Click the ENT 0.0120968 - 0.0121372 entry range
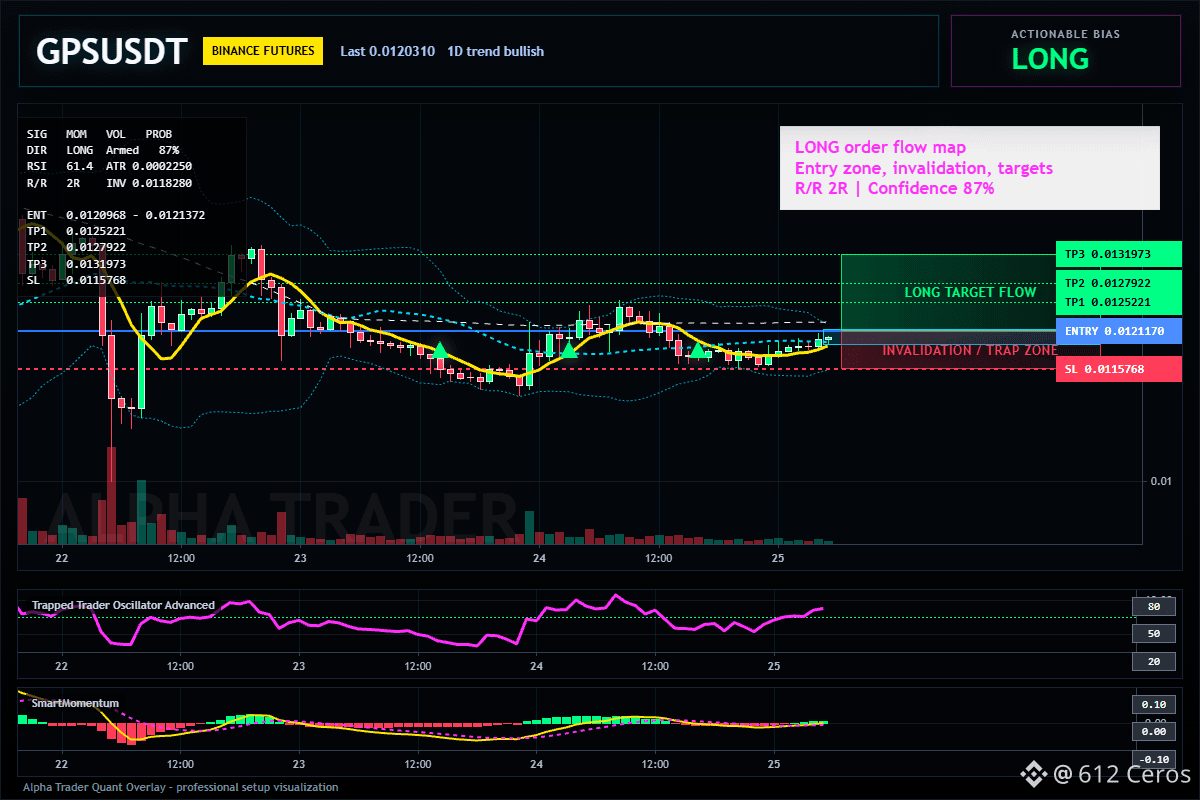1200x800 pixels. [116, 215]
